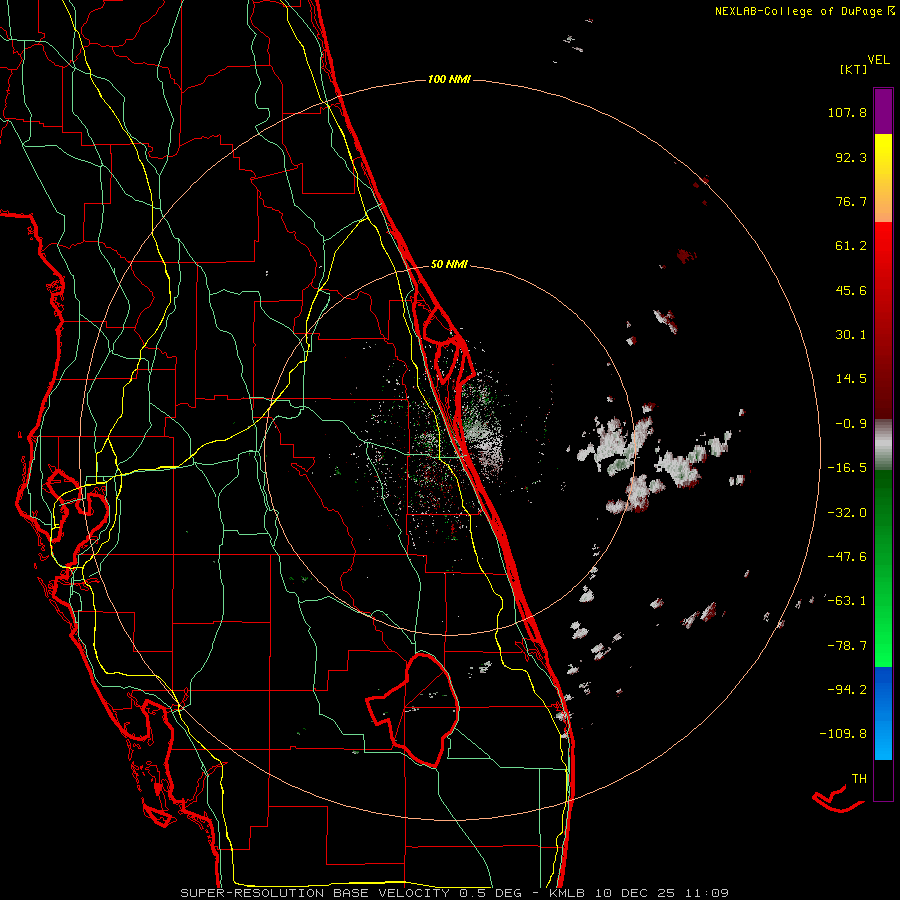Select the 14.5 scale value
Image resolution: width=900 pixels, height=900 pixels.
click(x=851, y=379)
